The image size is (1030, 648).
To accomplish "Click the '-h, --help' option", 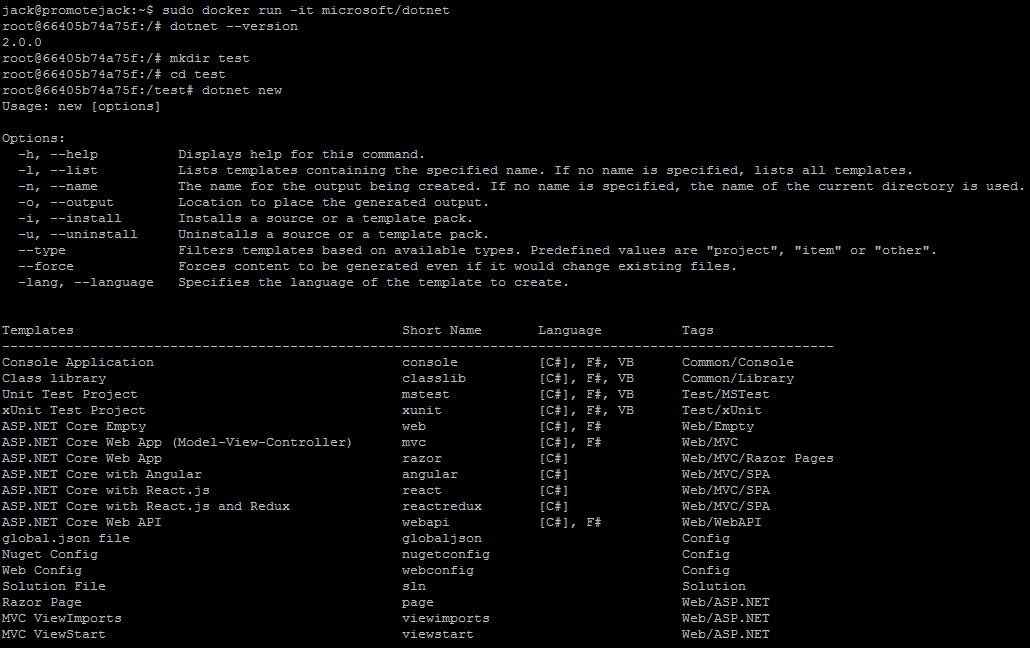I will pos(58,154).
